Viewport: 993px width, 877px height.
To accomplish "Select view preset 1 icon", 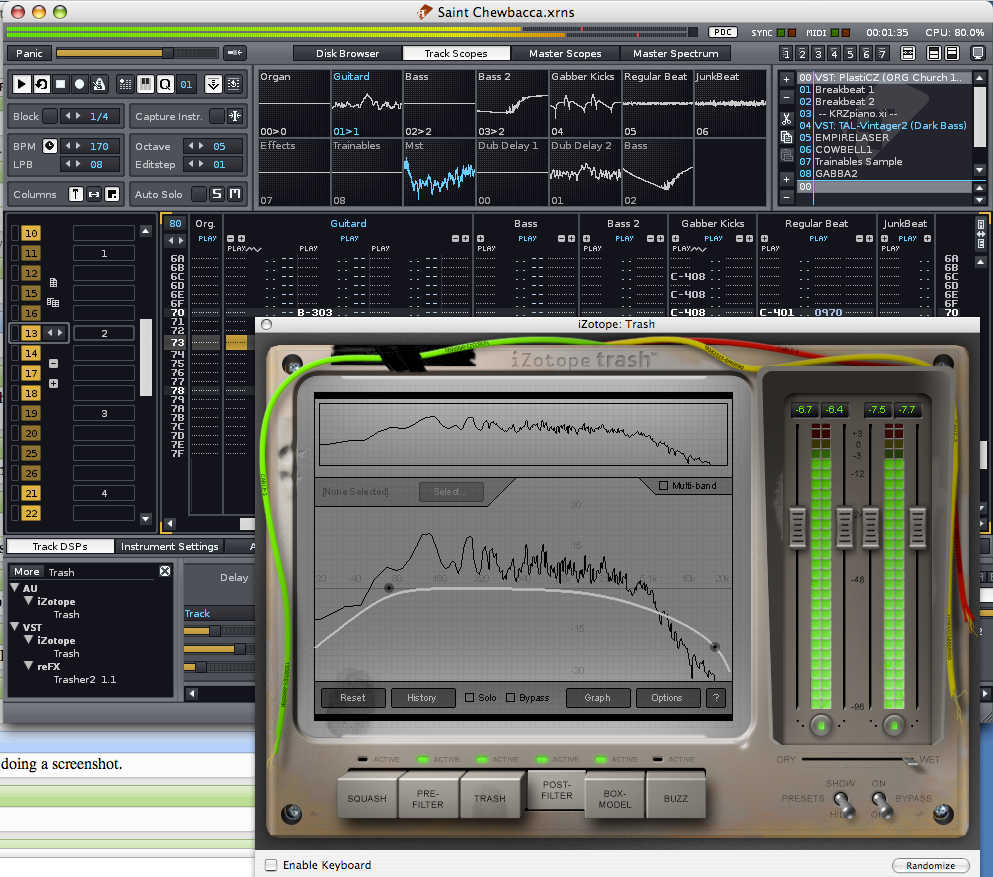I will pyautogui.click(x=786, y=53).
